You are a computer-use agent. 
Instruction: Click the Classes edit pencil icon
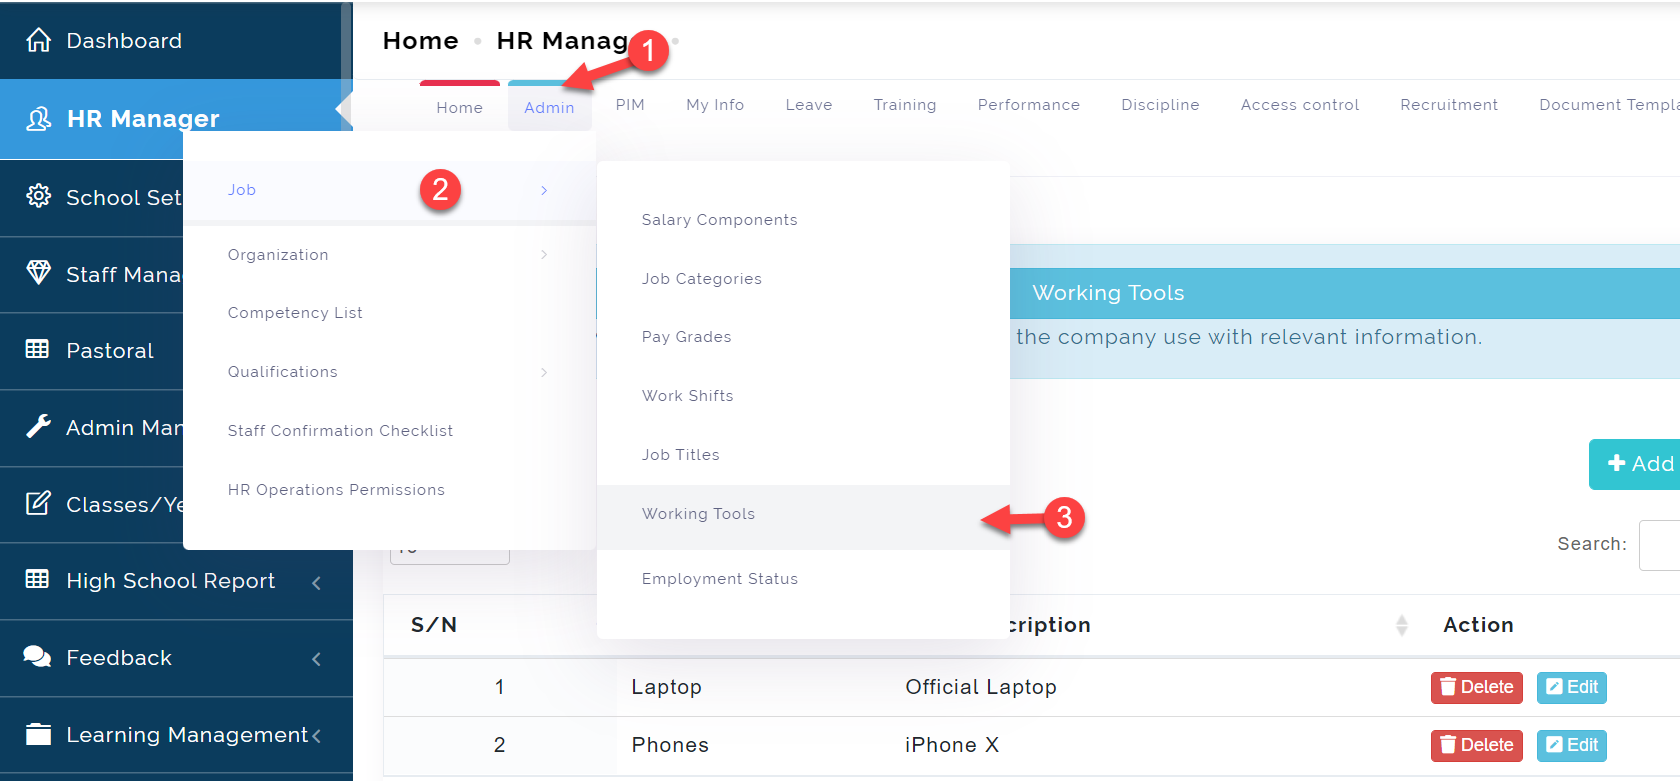[39, 502]
